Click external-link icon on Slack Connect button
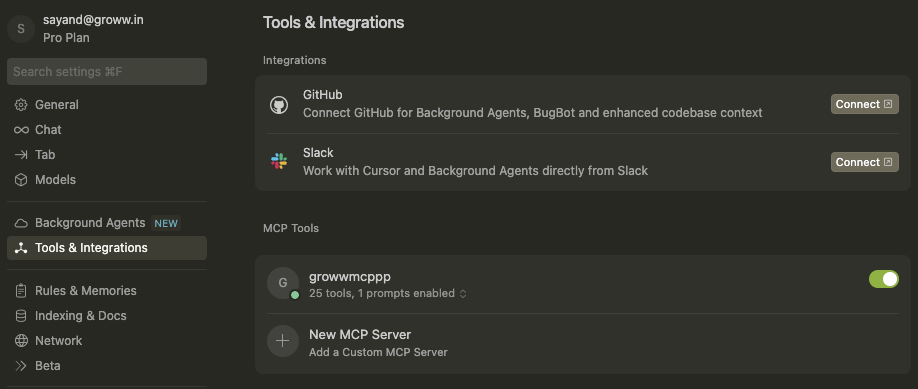918x389 pixels. [x=888, y=162]
